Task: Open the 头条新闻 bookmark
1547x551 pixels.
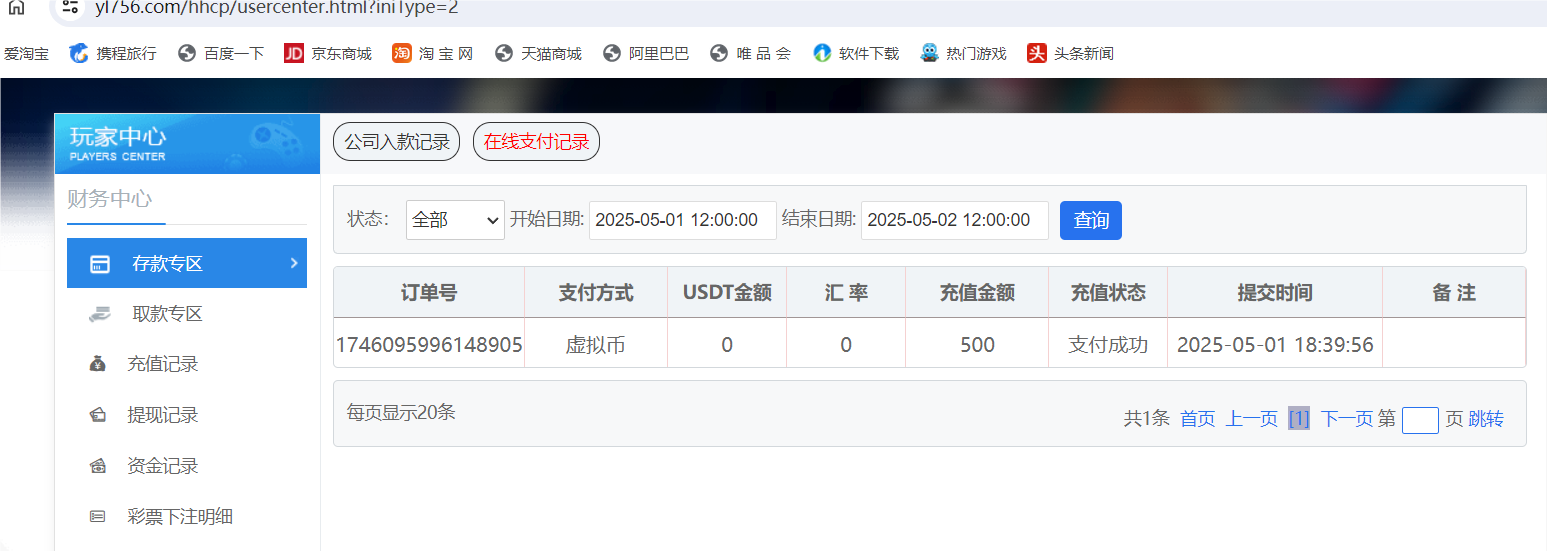Action: point(1070,53)
